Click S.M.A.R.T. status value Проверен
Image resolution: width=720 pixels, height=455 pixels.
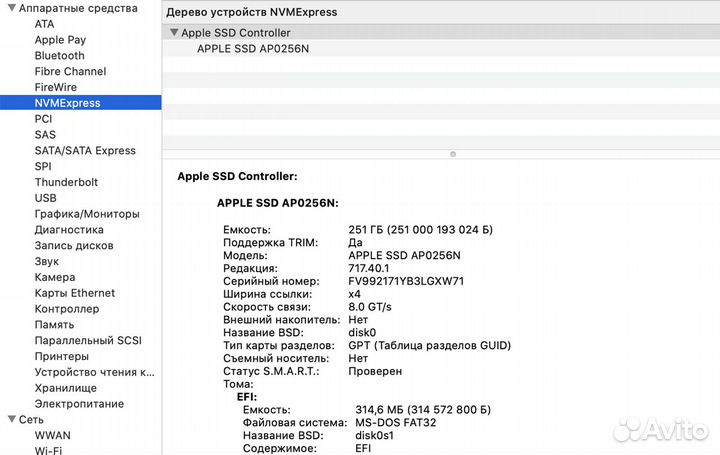tap(375, 371)
